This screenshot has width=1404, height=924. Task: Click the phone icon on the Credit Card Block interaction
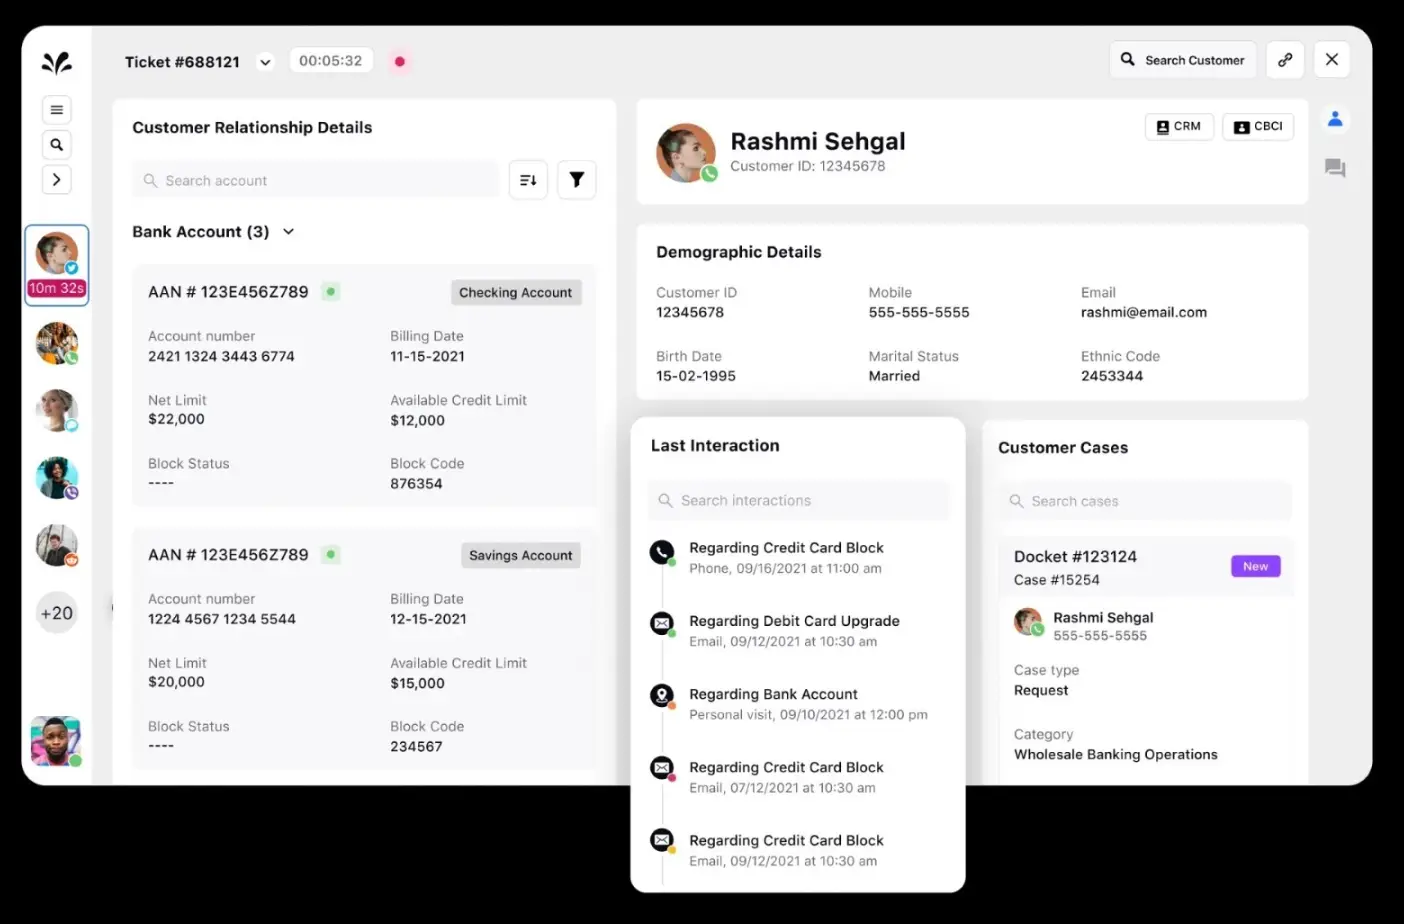click(x=661, y=549)
